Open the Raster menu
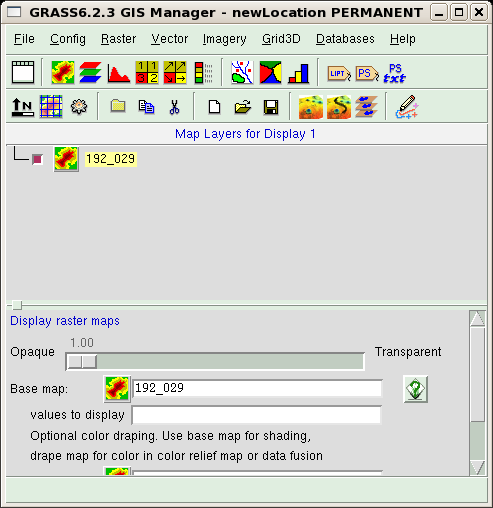The width and height of the screenshot is (493, 508). click(118, 39)
